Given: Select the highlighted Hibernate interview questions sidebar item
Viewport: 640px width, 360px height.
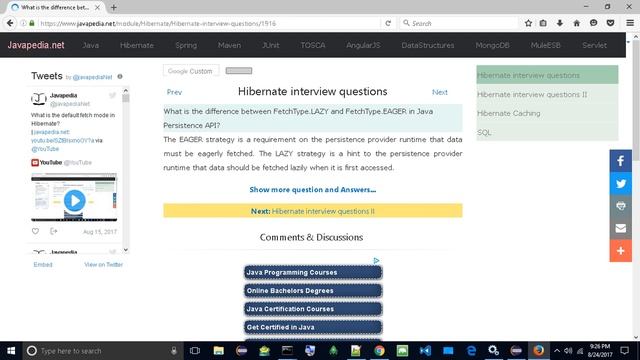Looking at the screenshot, I should (547, 75).
